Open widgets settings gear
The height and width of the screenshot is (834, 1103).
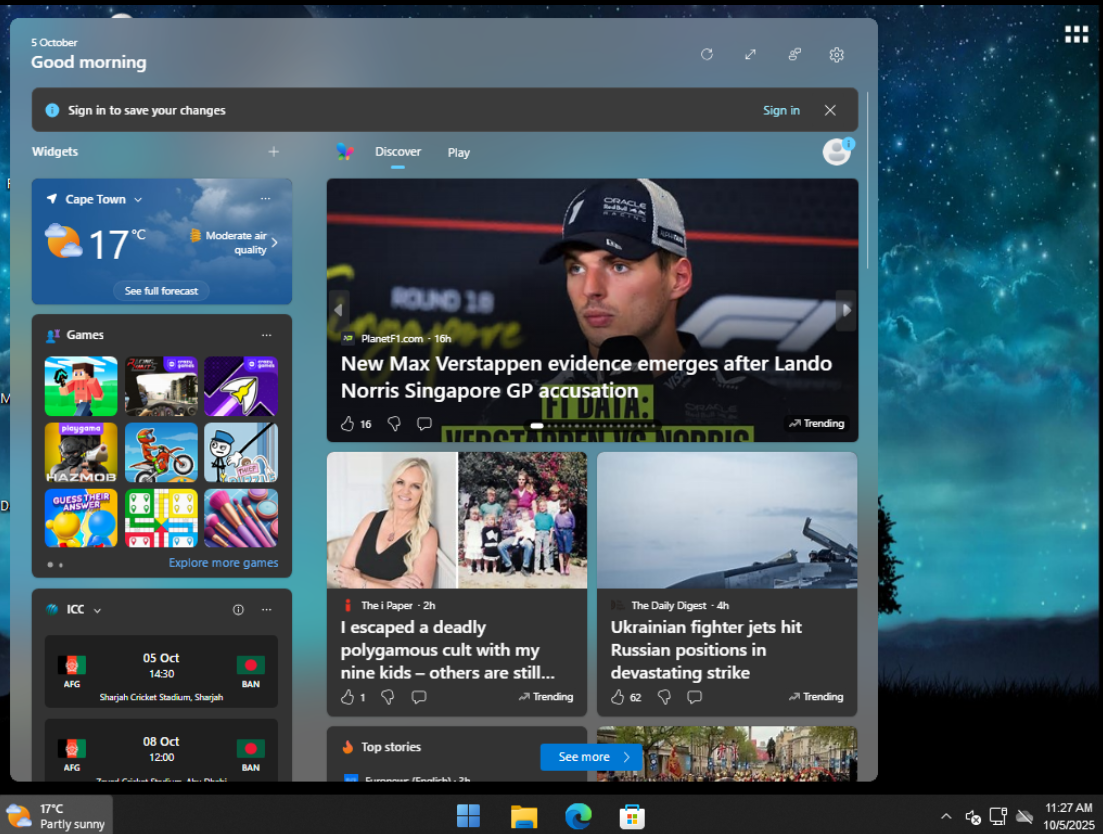[836, 54]
